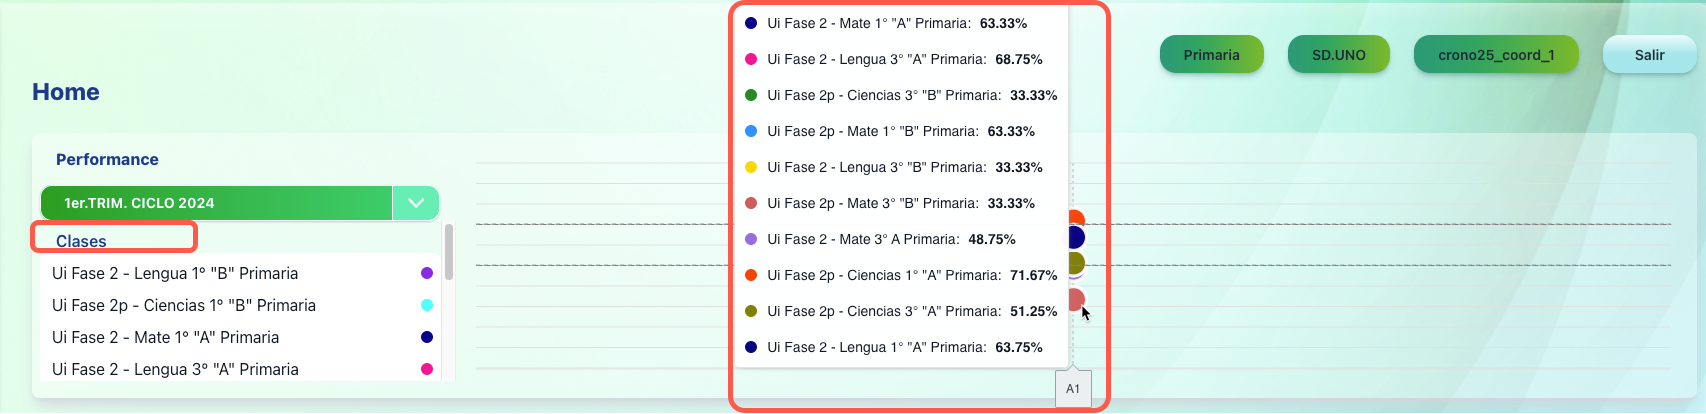Select class Ui Fase 2p - Ciencias 1° "B" Primaria
This screenshot has width=1706, height=414.
coord(184,305)
